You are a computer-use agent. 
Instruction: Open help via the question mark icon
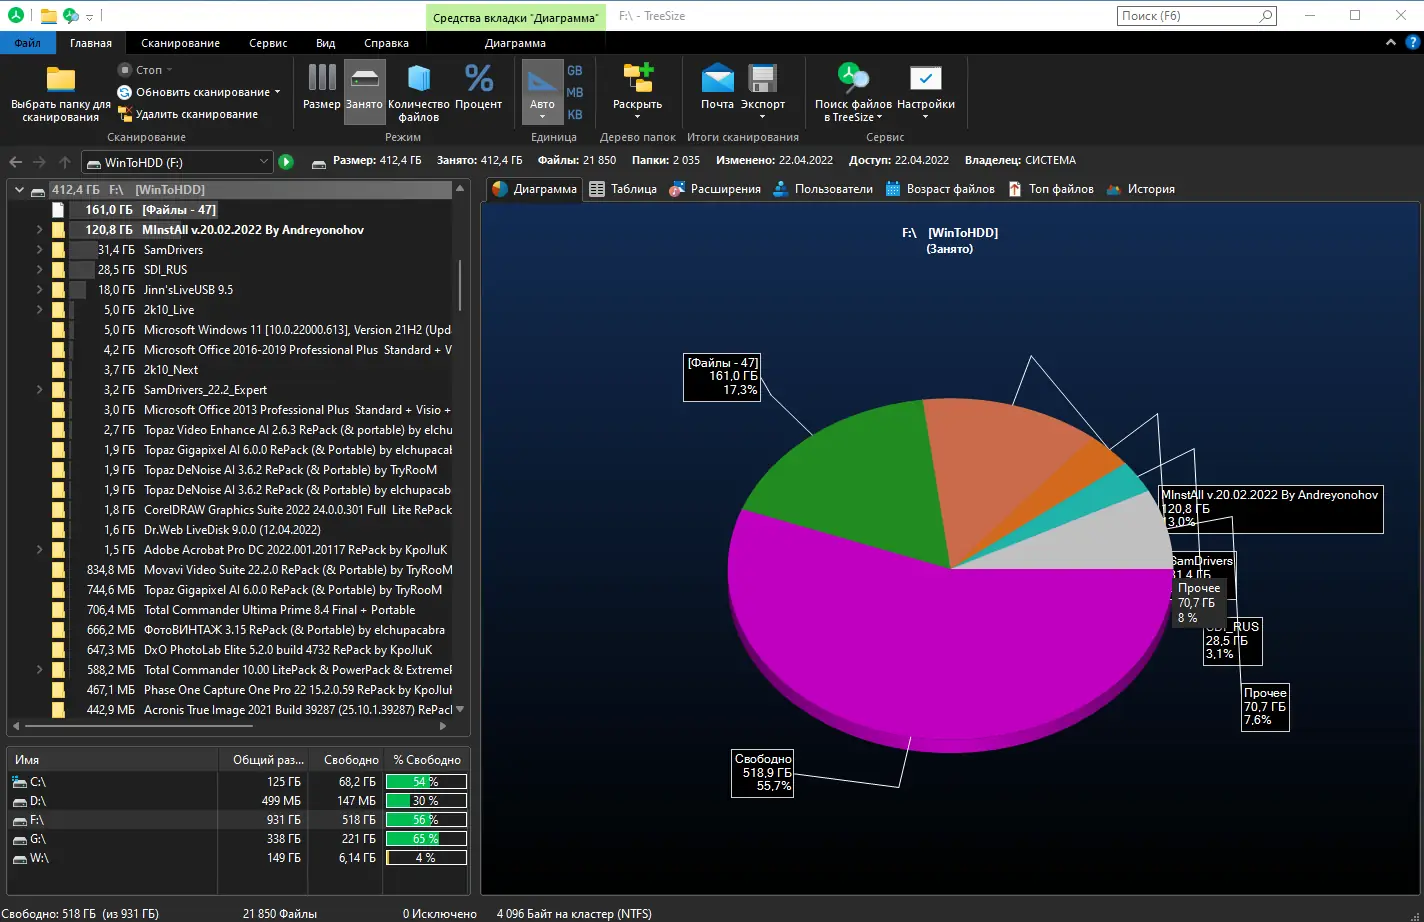point(1413,43)
